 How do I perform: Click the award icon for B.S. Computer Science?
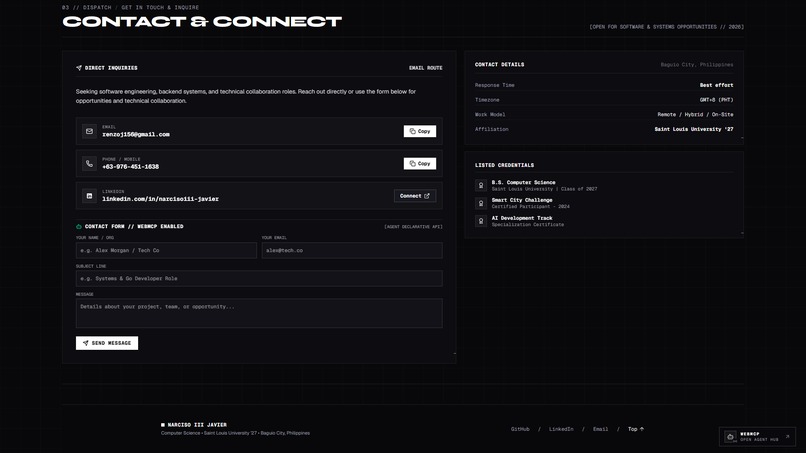click(481, 185)
